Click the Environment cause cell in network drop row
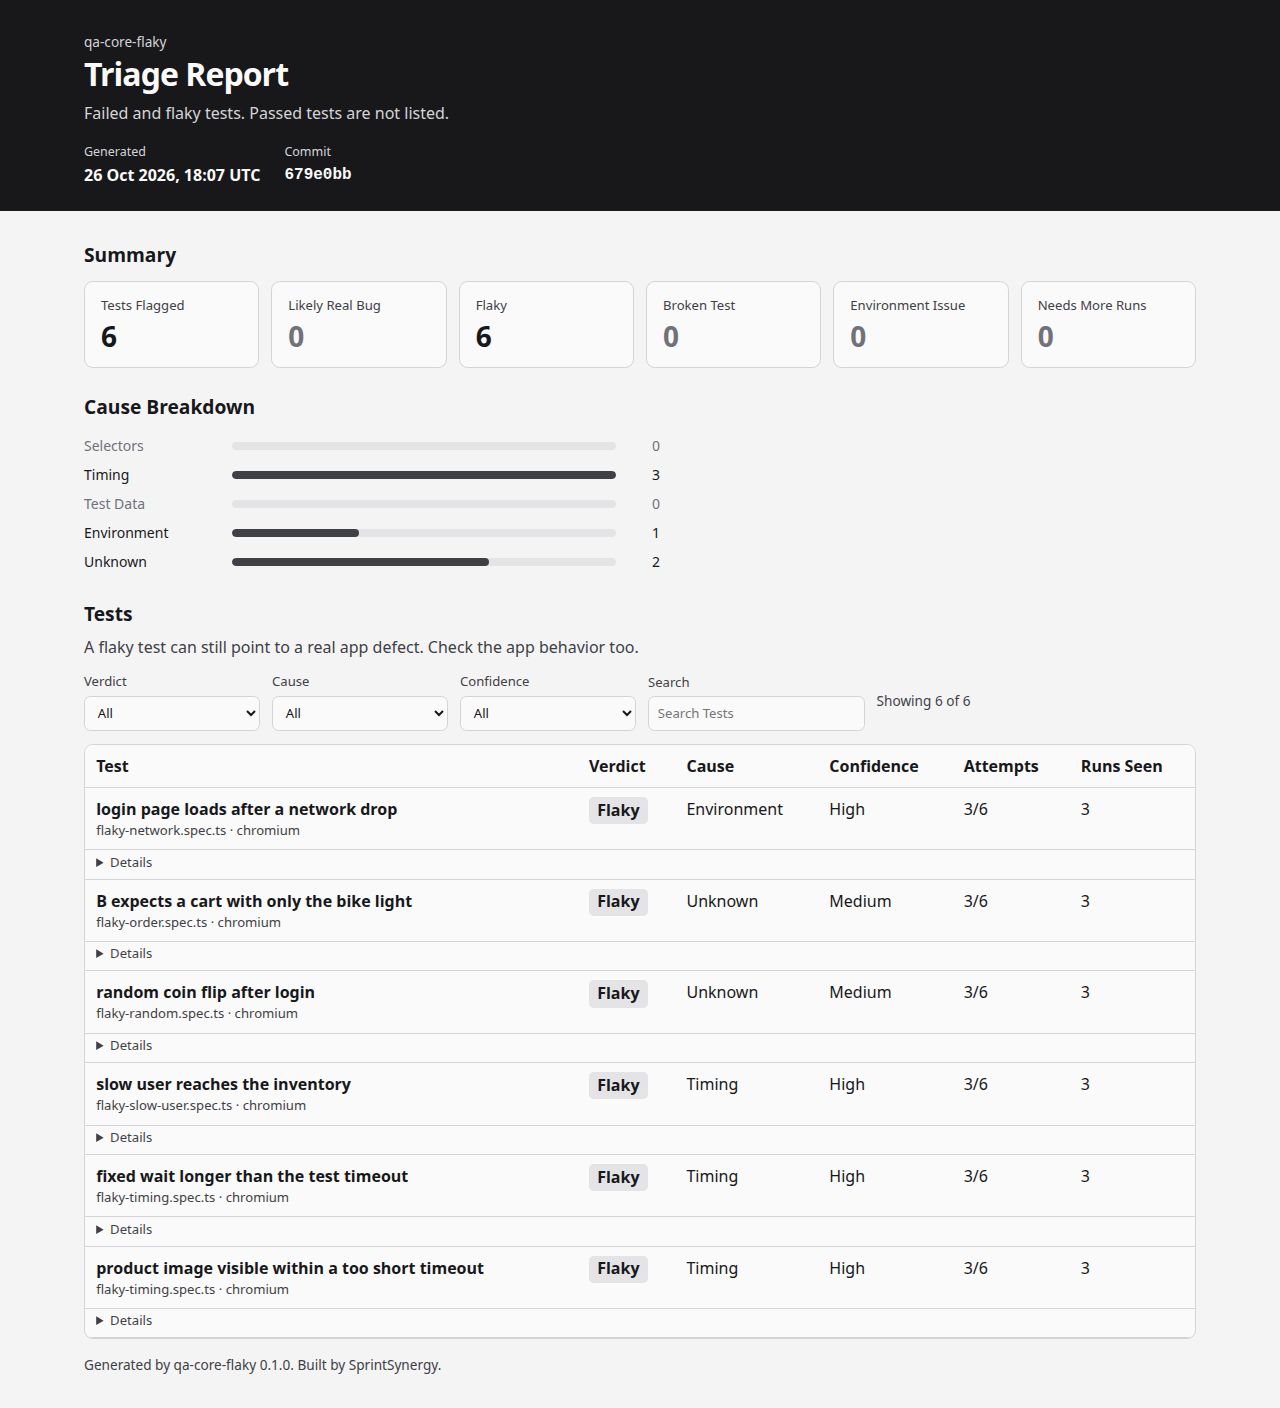The height and width of the screenshot is (1408, 1280). 735,809
